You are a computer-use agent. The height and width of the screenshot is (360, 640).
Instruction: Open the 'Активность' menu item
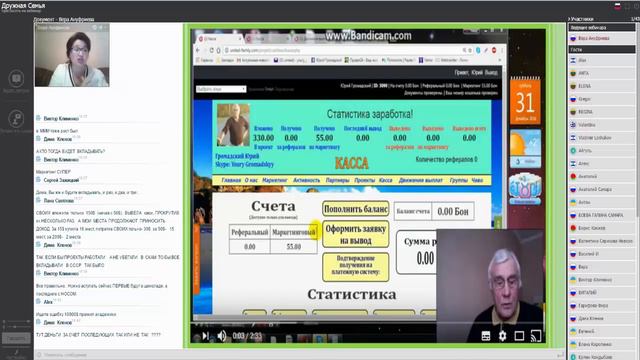tap(307, 180)
